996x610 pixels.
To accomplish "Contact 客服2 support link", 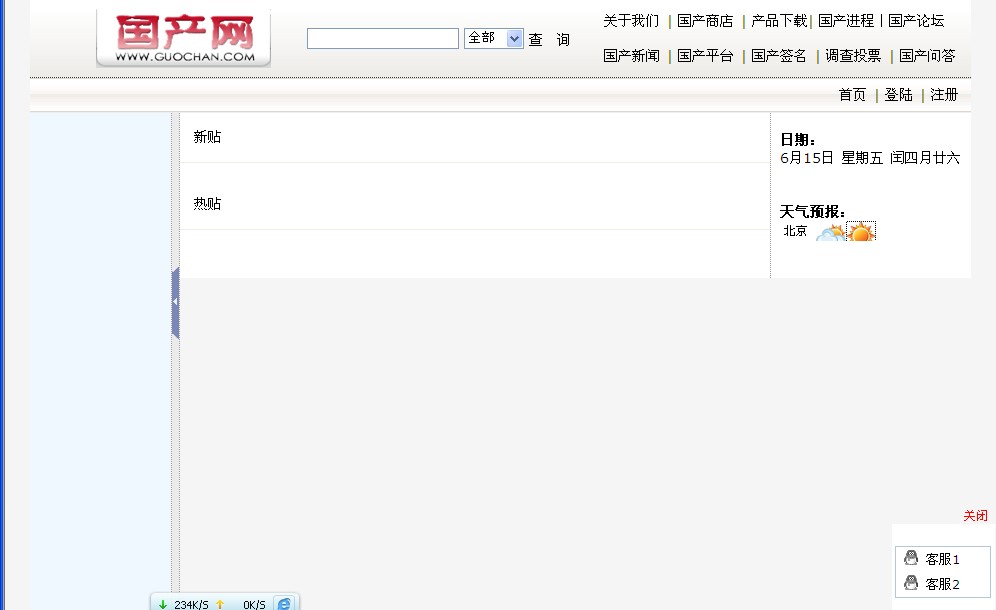I will click(943, 584).
